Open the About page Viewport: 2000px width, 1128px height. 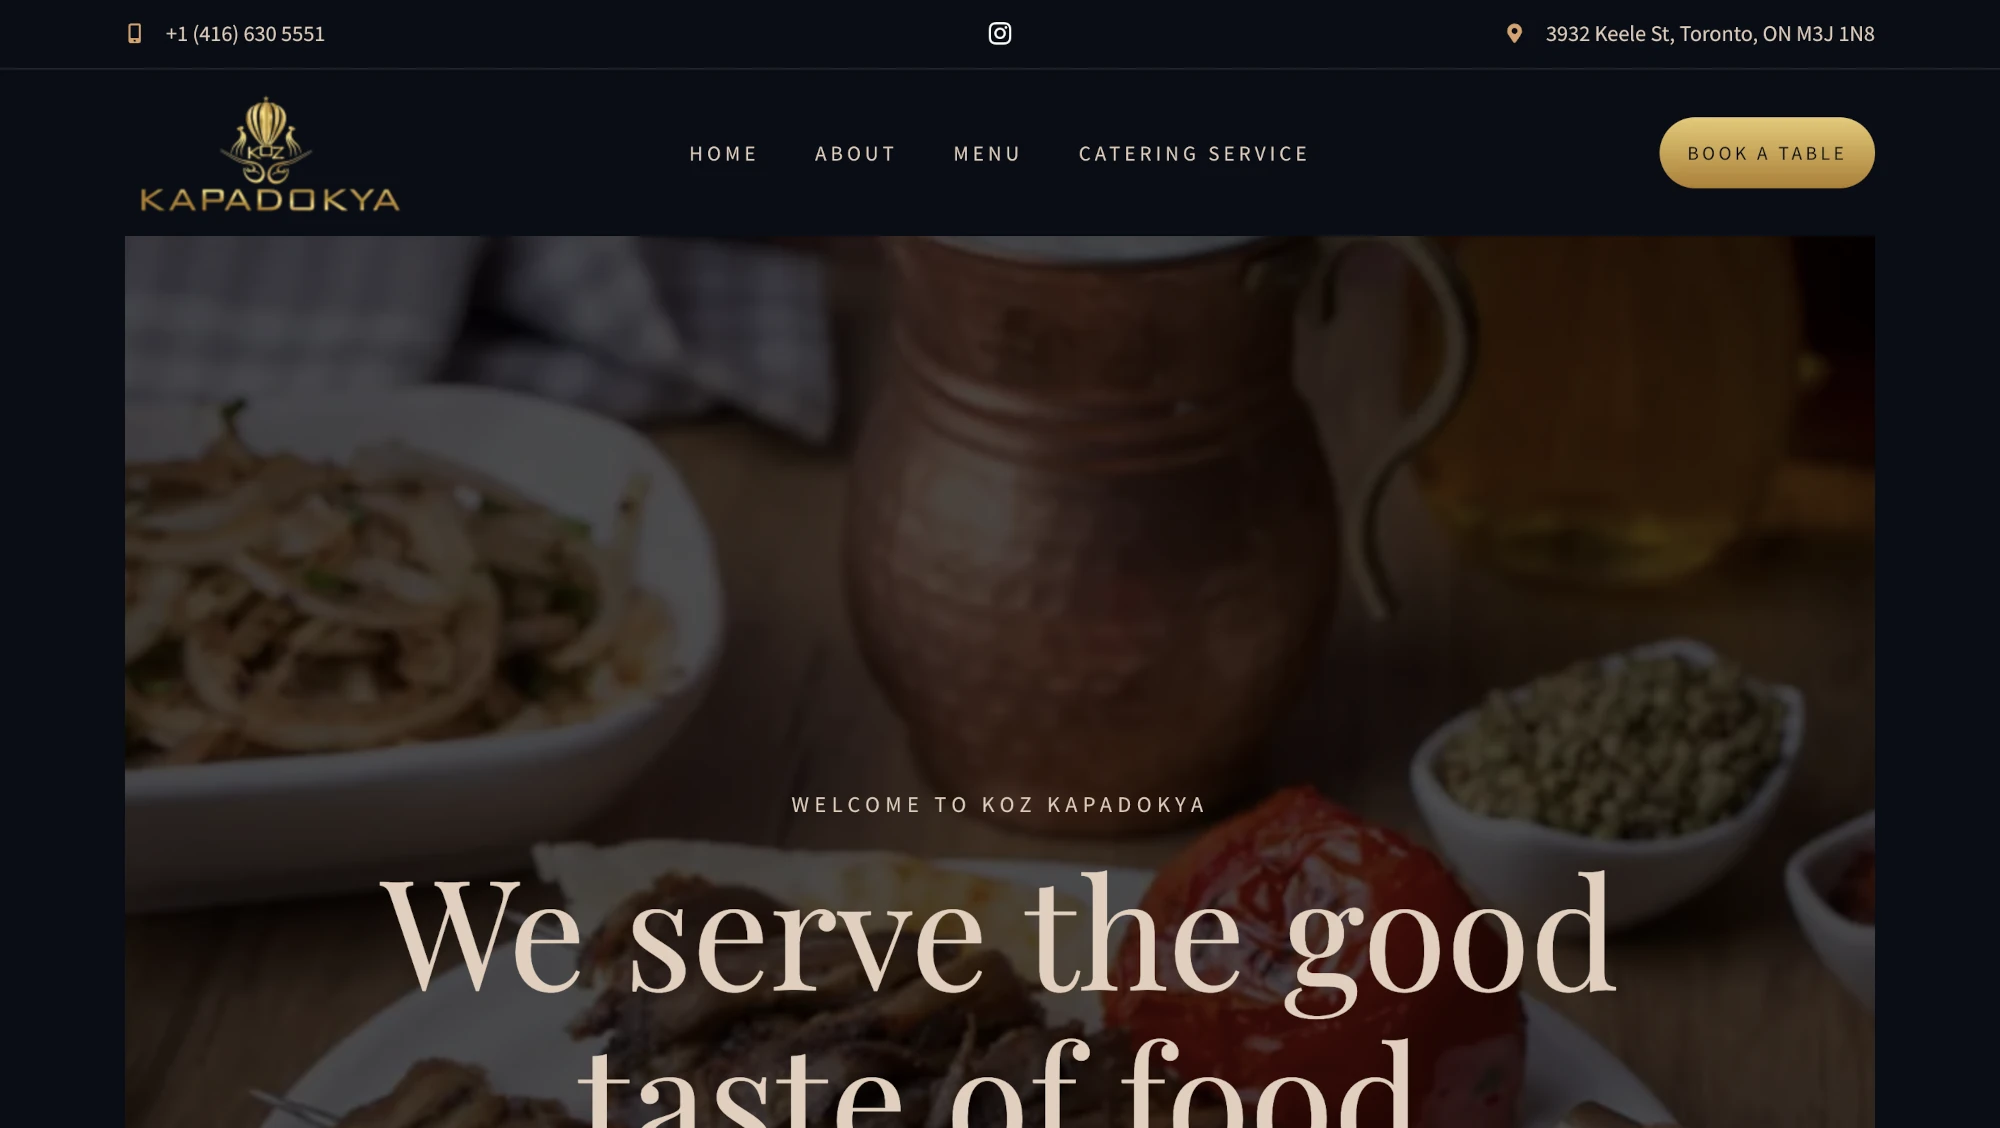pyautogui.click(x=855, y=153)
